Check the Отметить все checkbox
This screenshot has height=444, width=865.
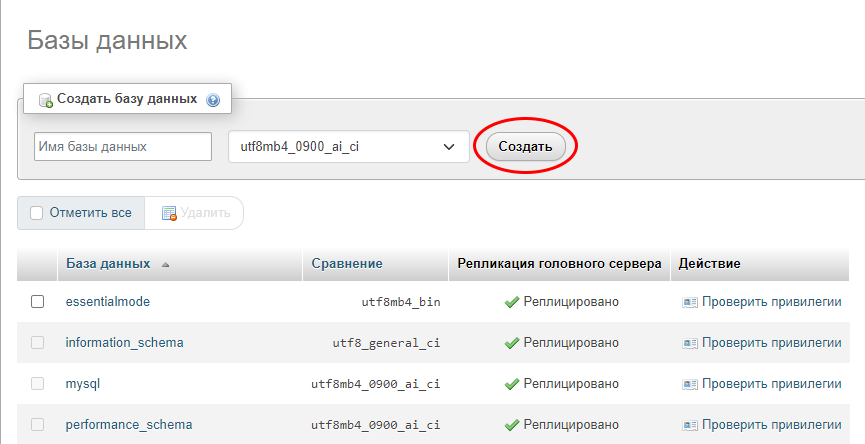37,213
